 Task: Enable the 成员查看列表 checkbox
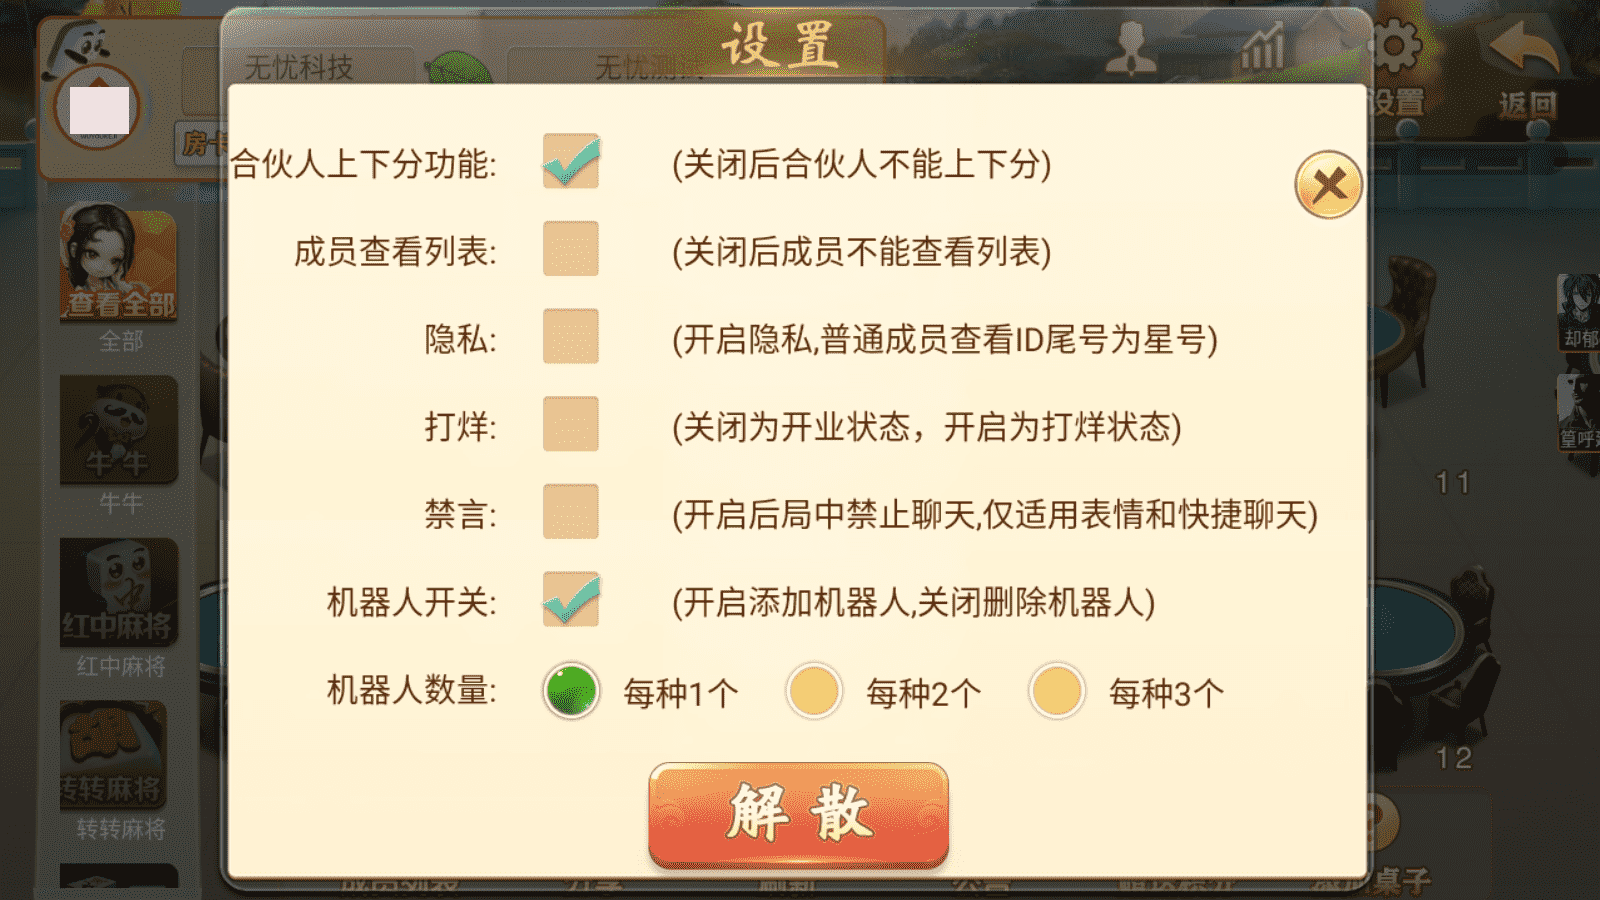pos(571,249)
